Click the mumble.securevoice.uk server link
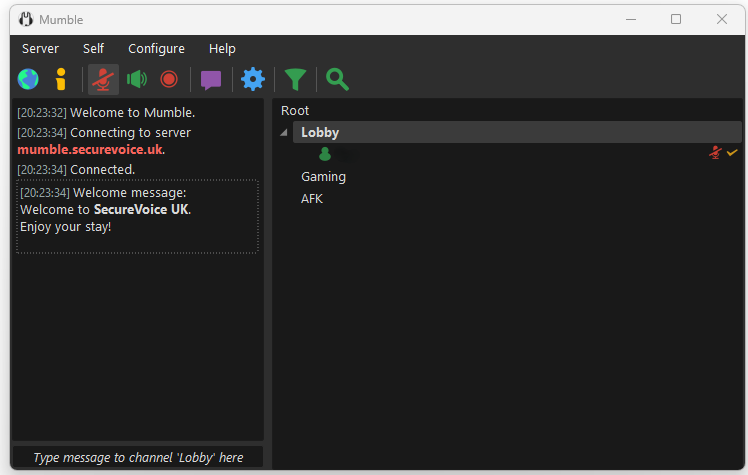The height and width of the screenshot is (475, 748). click(90, 150)
